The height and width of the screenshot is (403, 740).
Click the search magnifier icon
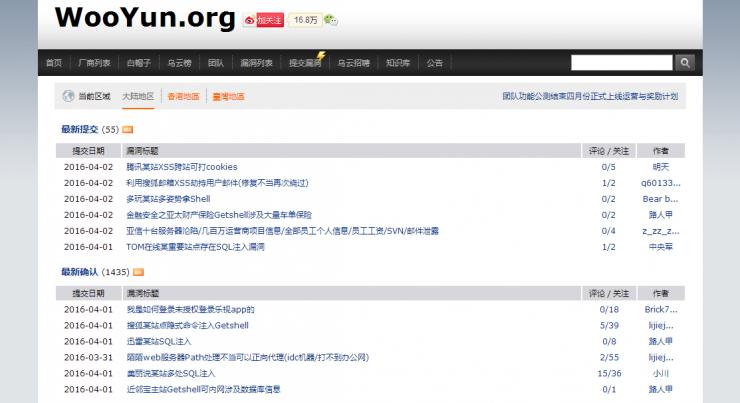tap(685, 62)
